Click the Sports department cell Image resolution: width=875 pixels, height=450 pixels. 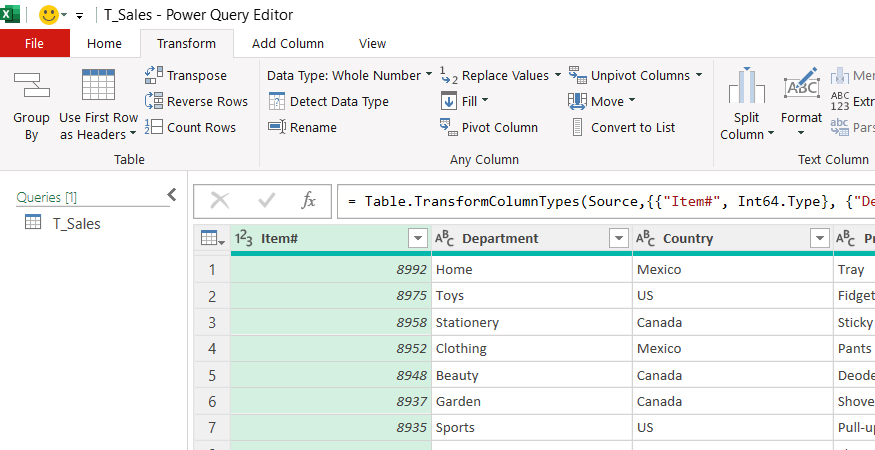click(x=532, y=428)
